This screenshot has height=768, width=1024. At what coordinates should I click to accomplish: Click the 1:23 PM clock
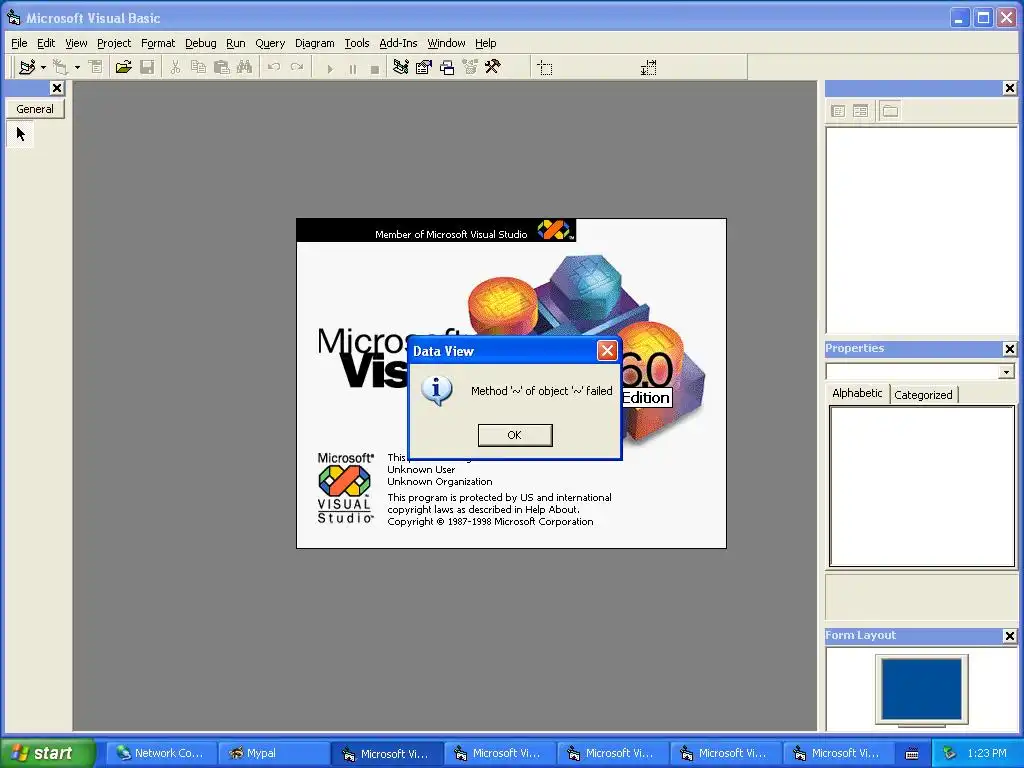coord(987,754)
